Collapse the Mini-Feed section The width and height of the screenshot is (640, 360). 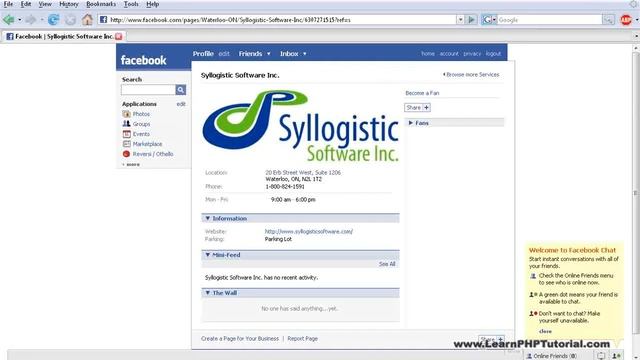tap(208, 255)
